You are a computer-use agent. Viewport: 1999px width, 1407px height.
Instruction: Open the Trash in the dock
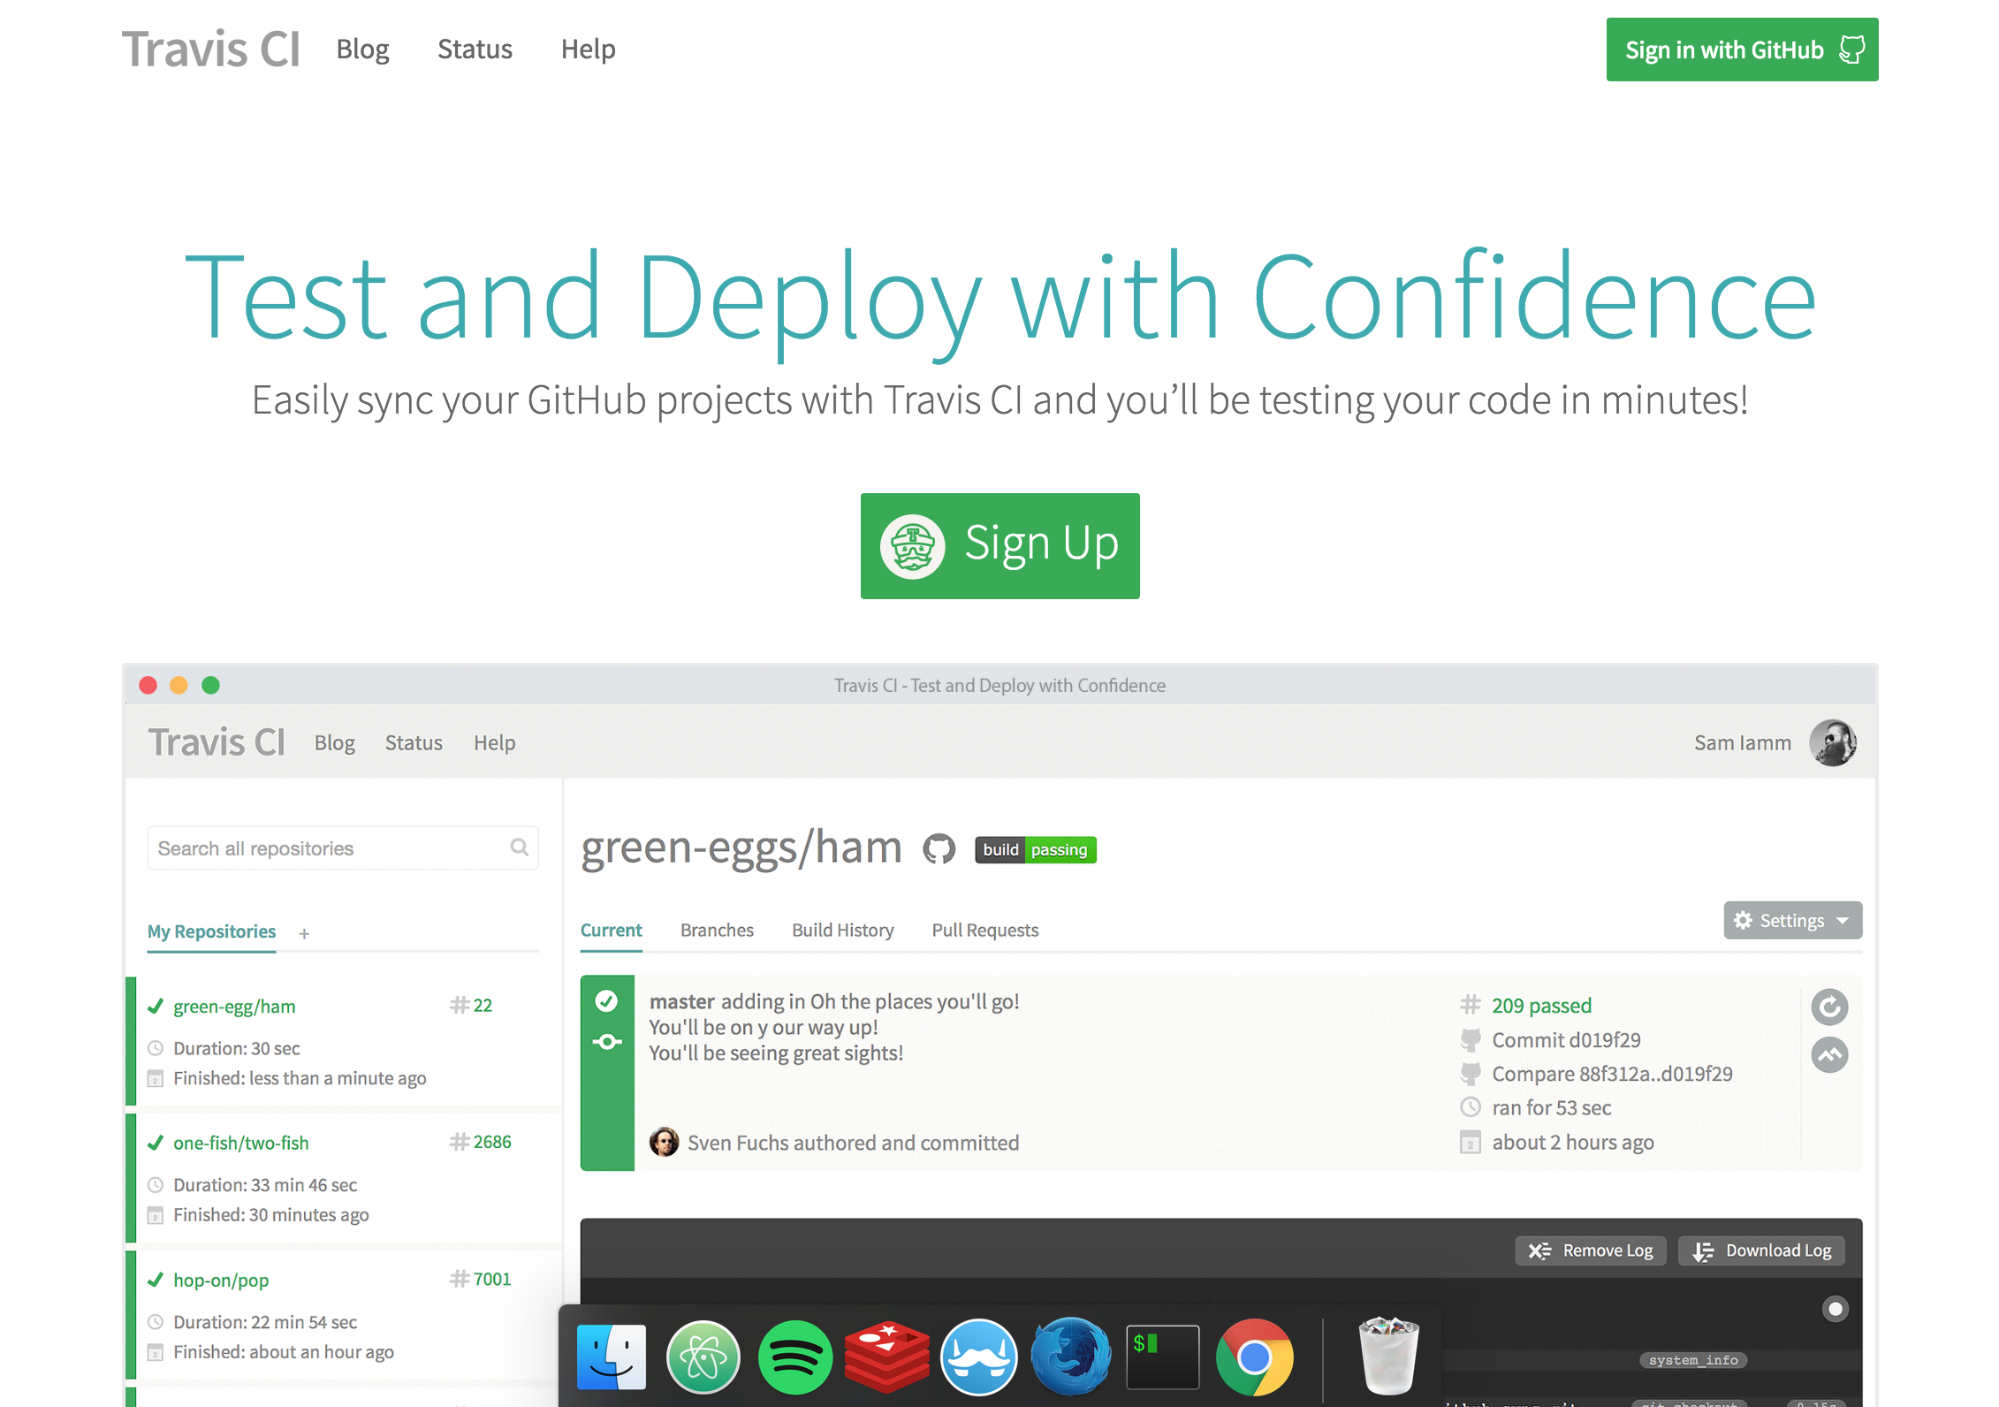(1388, 1357)
